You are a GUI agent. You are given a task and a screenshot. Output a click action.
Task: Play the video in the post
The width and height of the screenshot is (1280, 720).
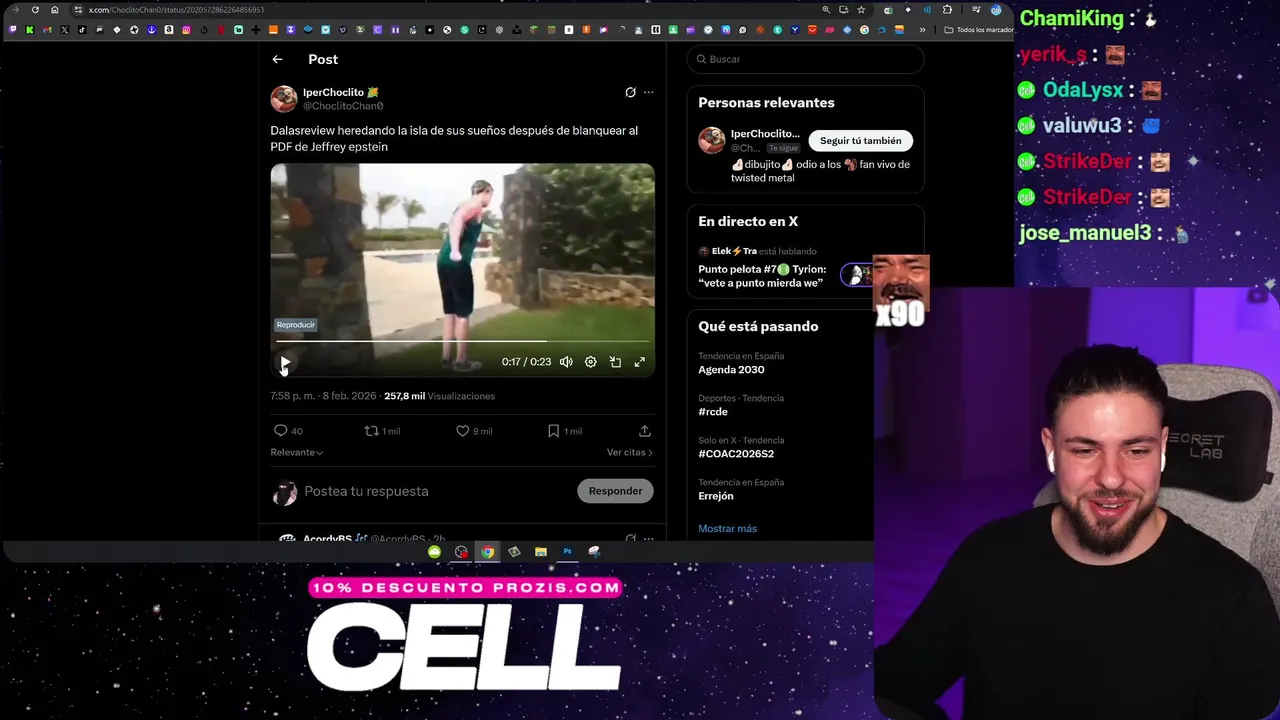point(285,362)
